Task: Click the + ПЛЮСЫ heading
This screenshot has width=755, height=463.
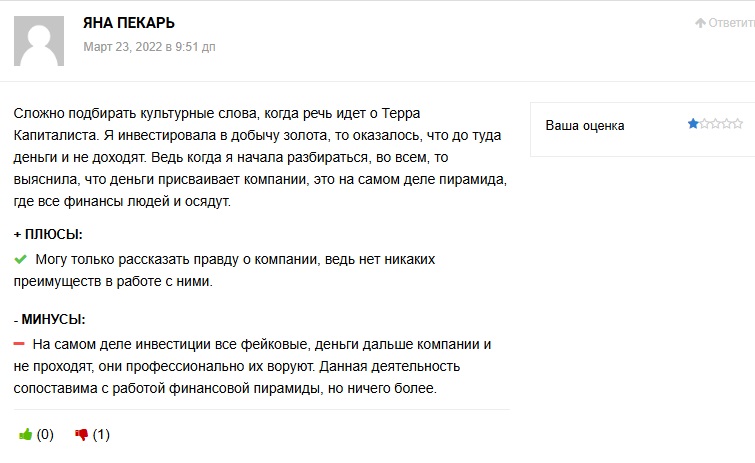Action: coord(48,234)
